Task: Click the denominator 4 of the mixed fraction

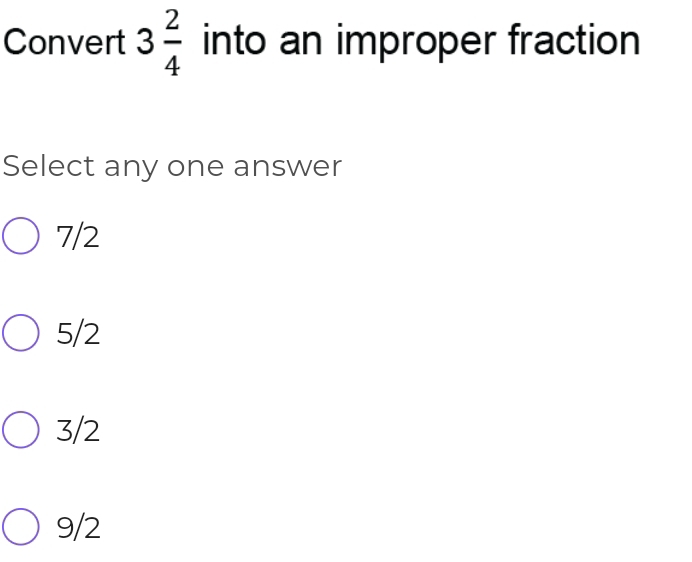Action: point(173,67)
